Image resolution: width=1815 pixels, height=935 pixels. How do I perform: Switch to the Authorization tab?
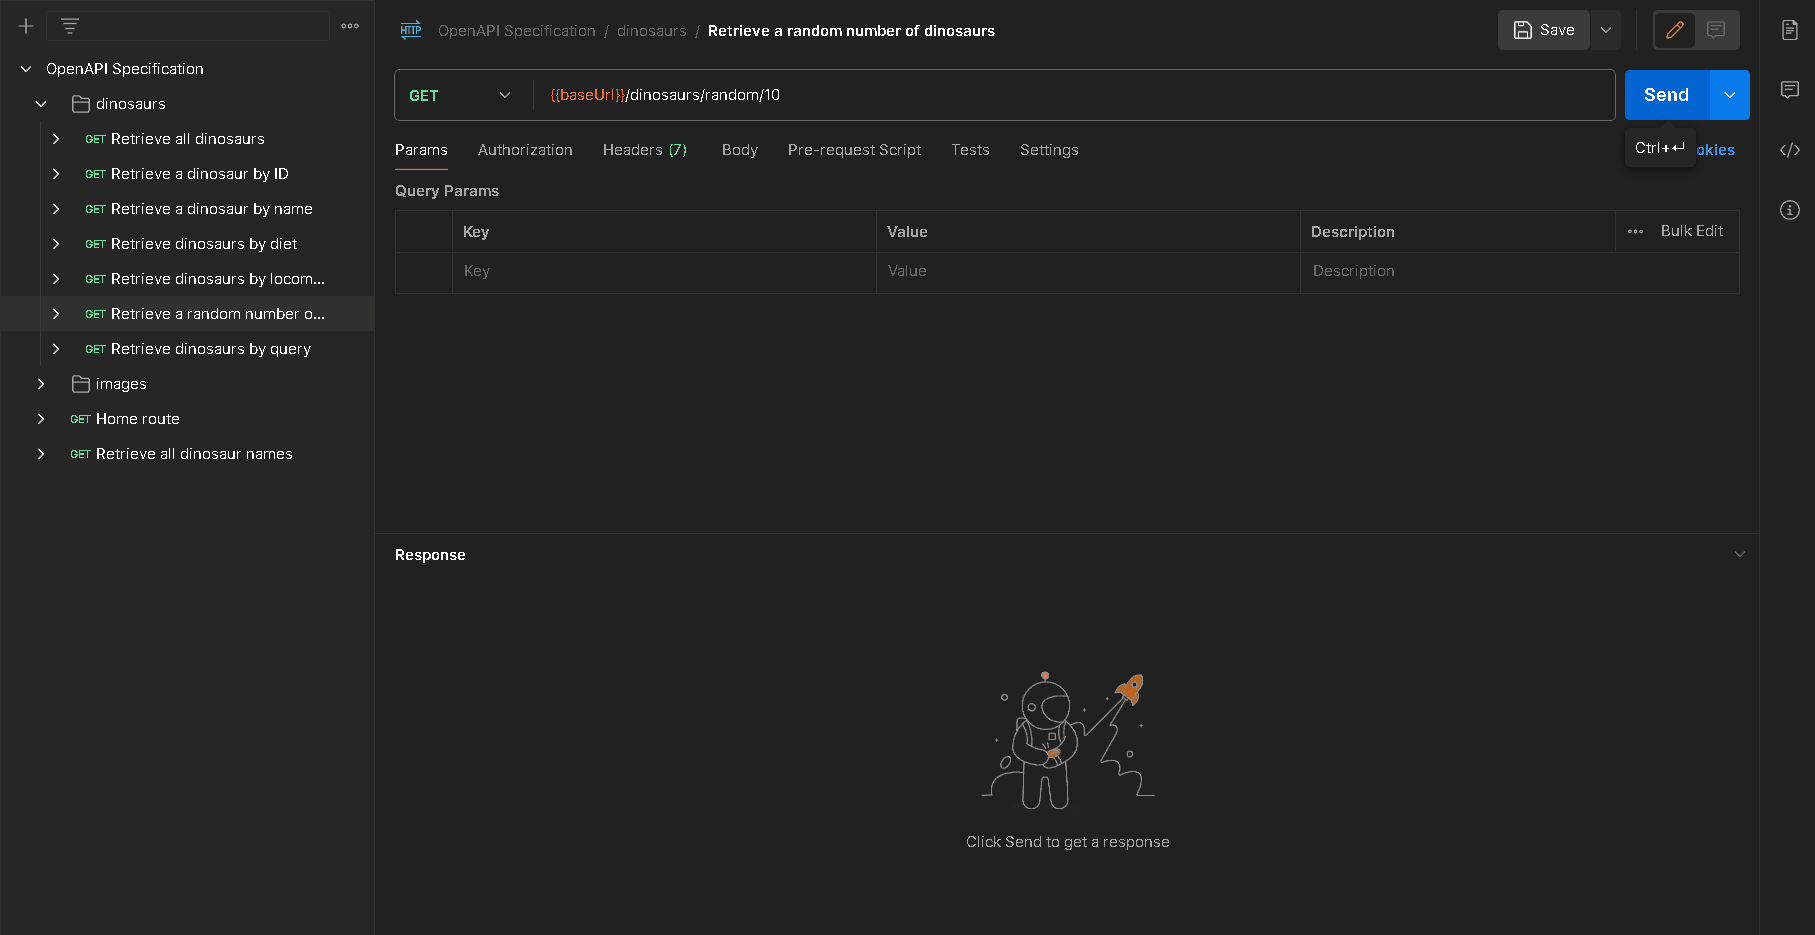point(525,150)
